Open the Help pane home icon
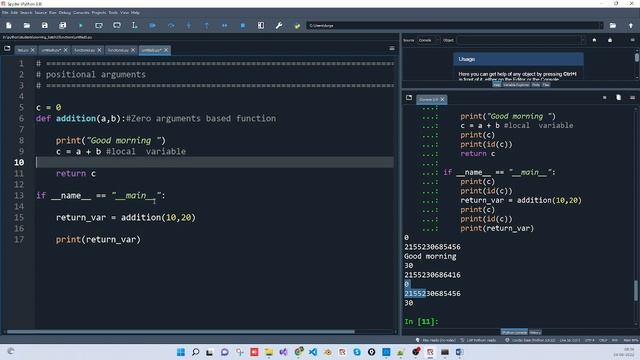The image size is (640, 360). click(x=594, y=40)
